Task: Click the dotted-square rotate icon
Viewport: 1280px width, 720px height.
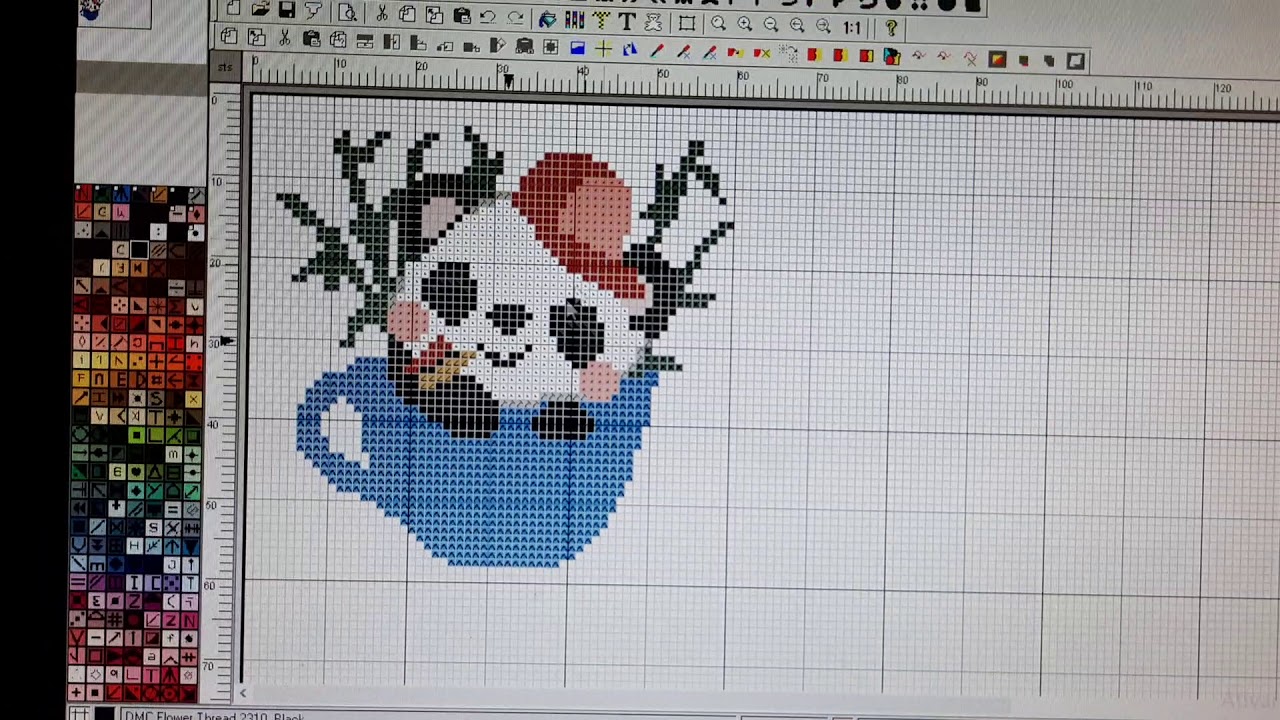Action: coord(788,53)
